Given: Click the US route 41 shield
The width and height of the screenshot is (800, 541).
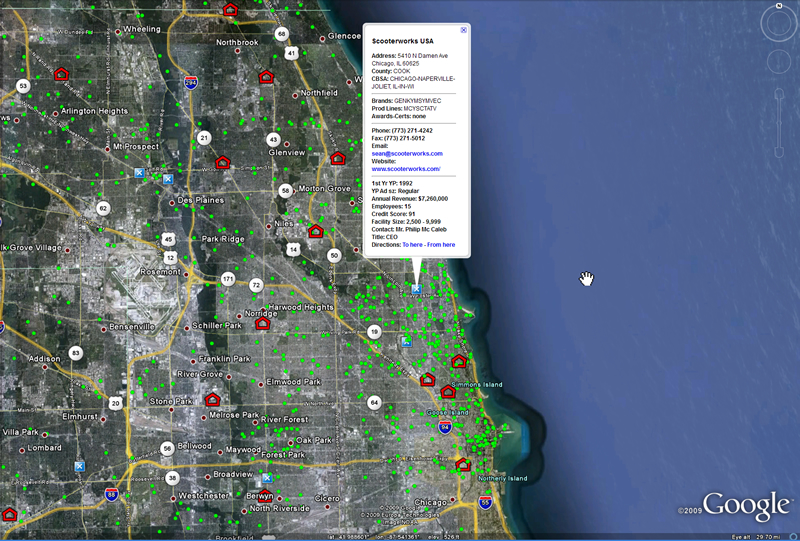Looking at the screenshot, I should [x=291, y=53].
